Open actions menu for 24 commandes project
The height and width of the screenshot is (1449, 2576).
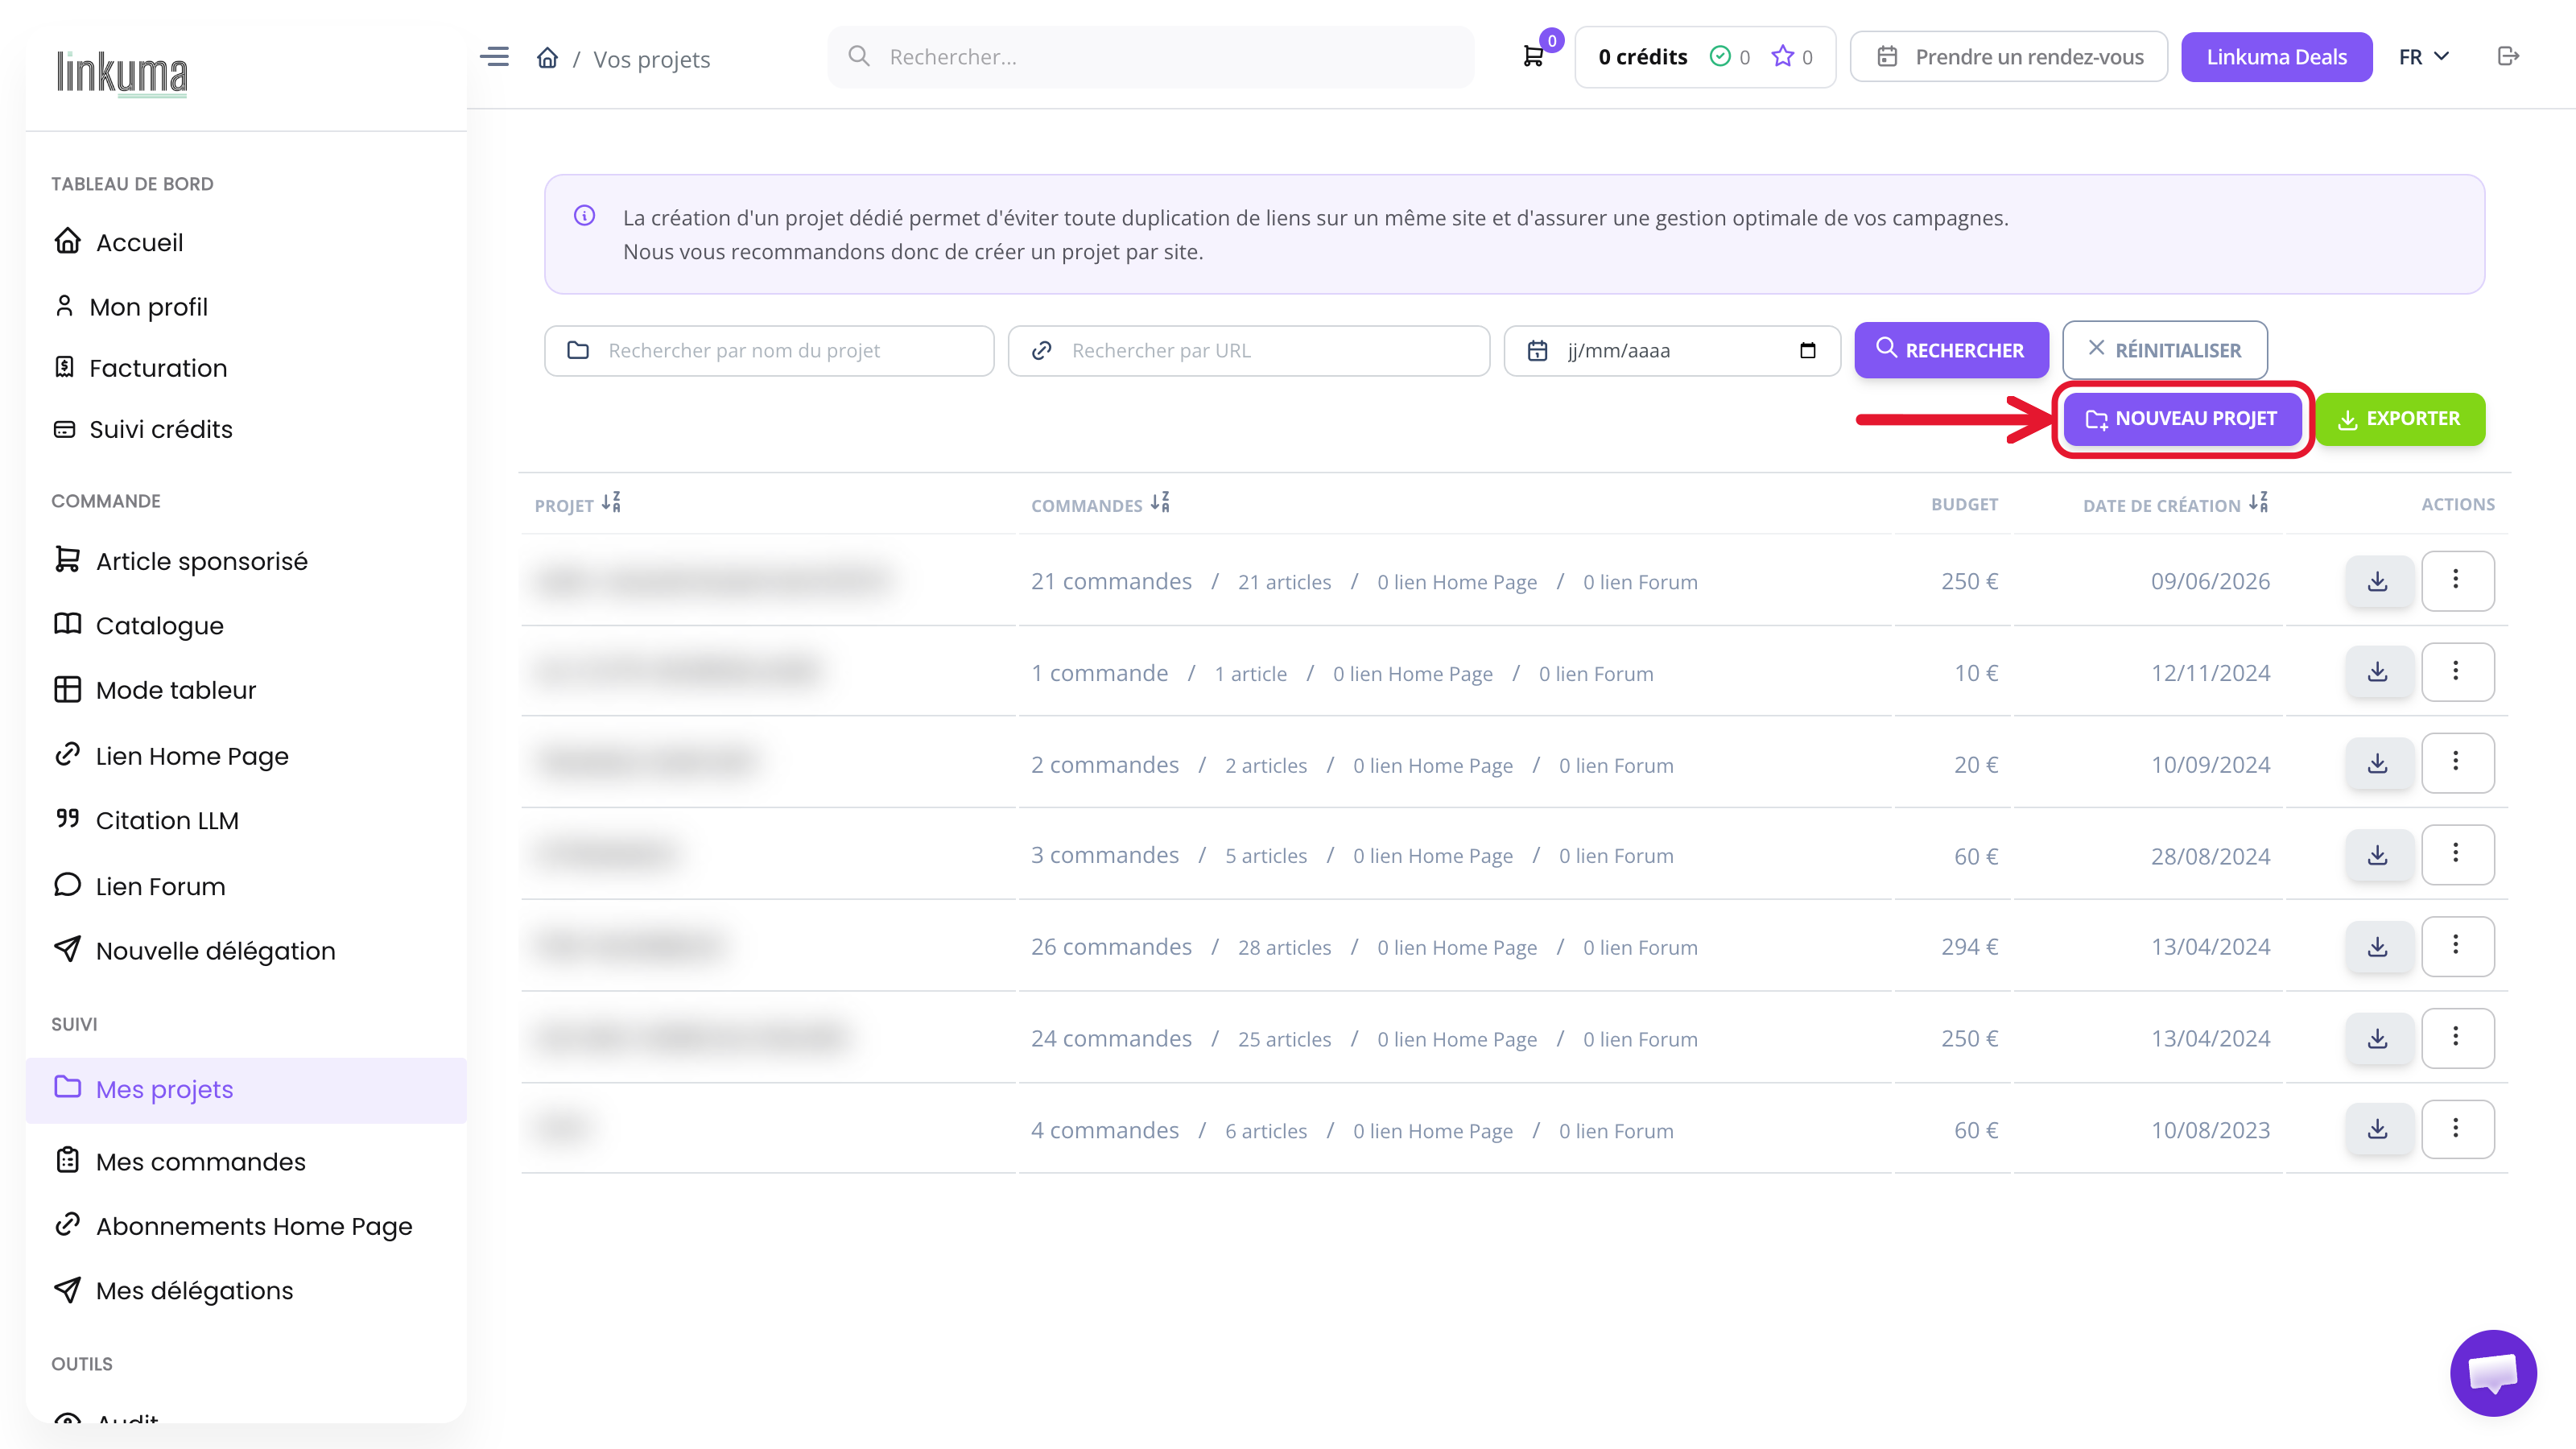tap(2456, 1039)
